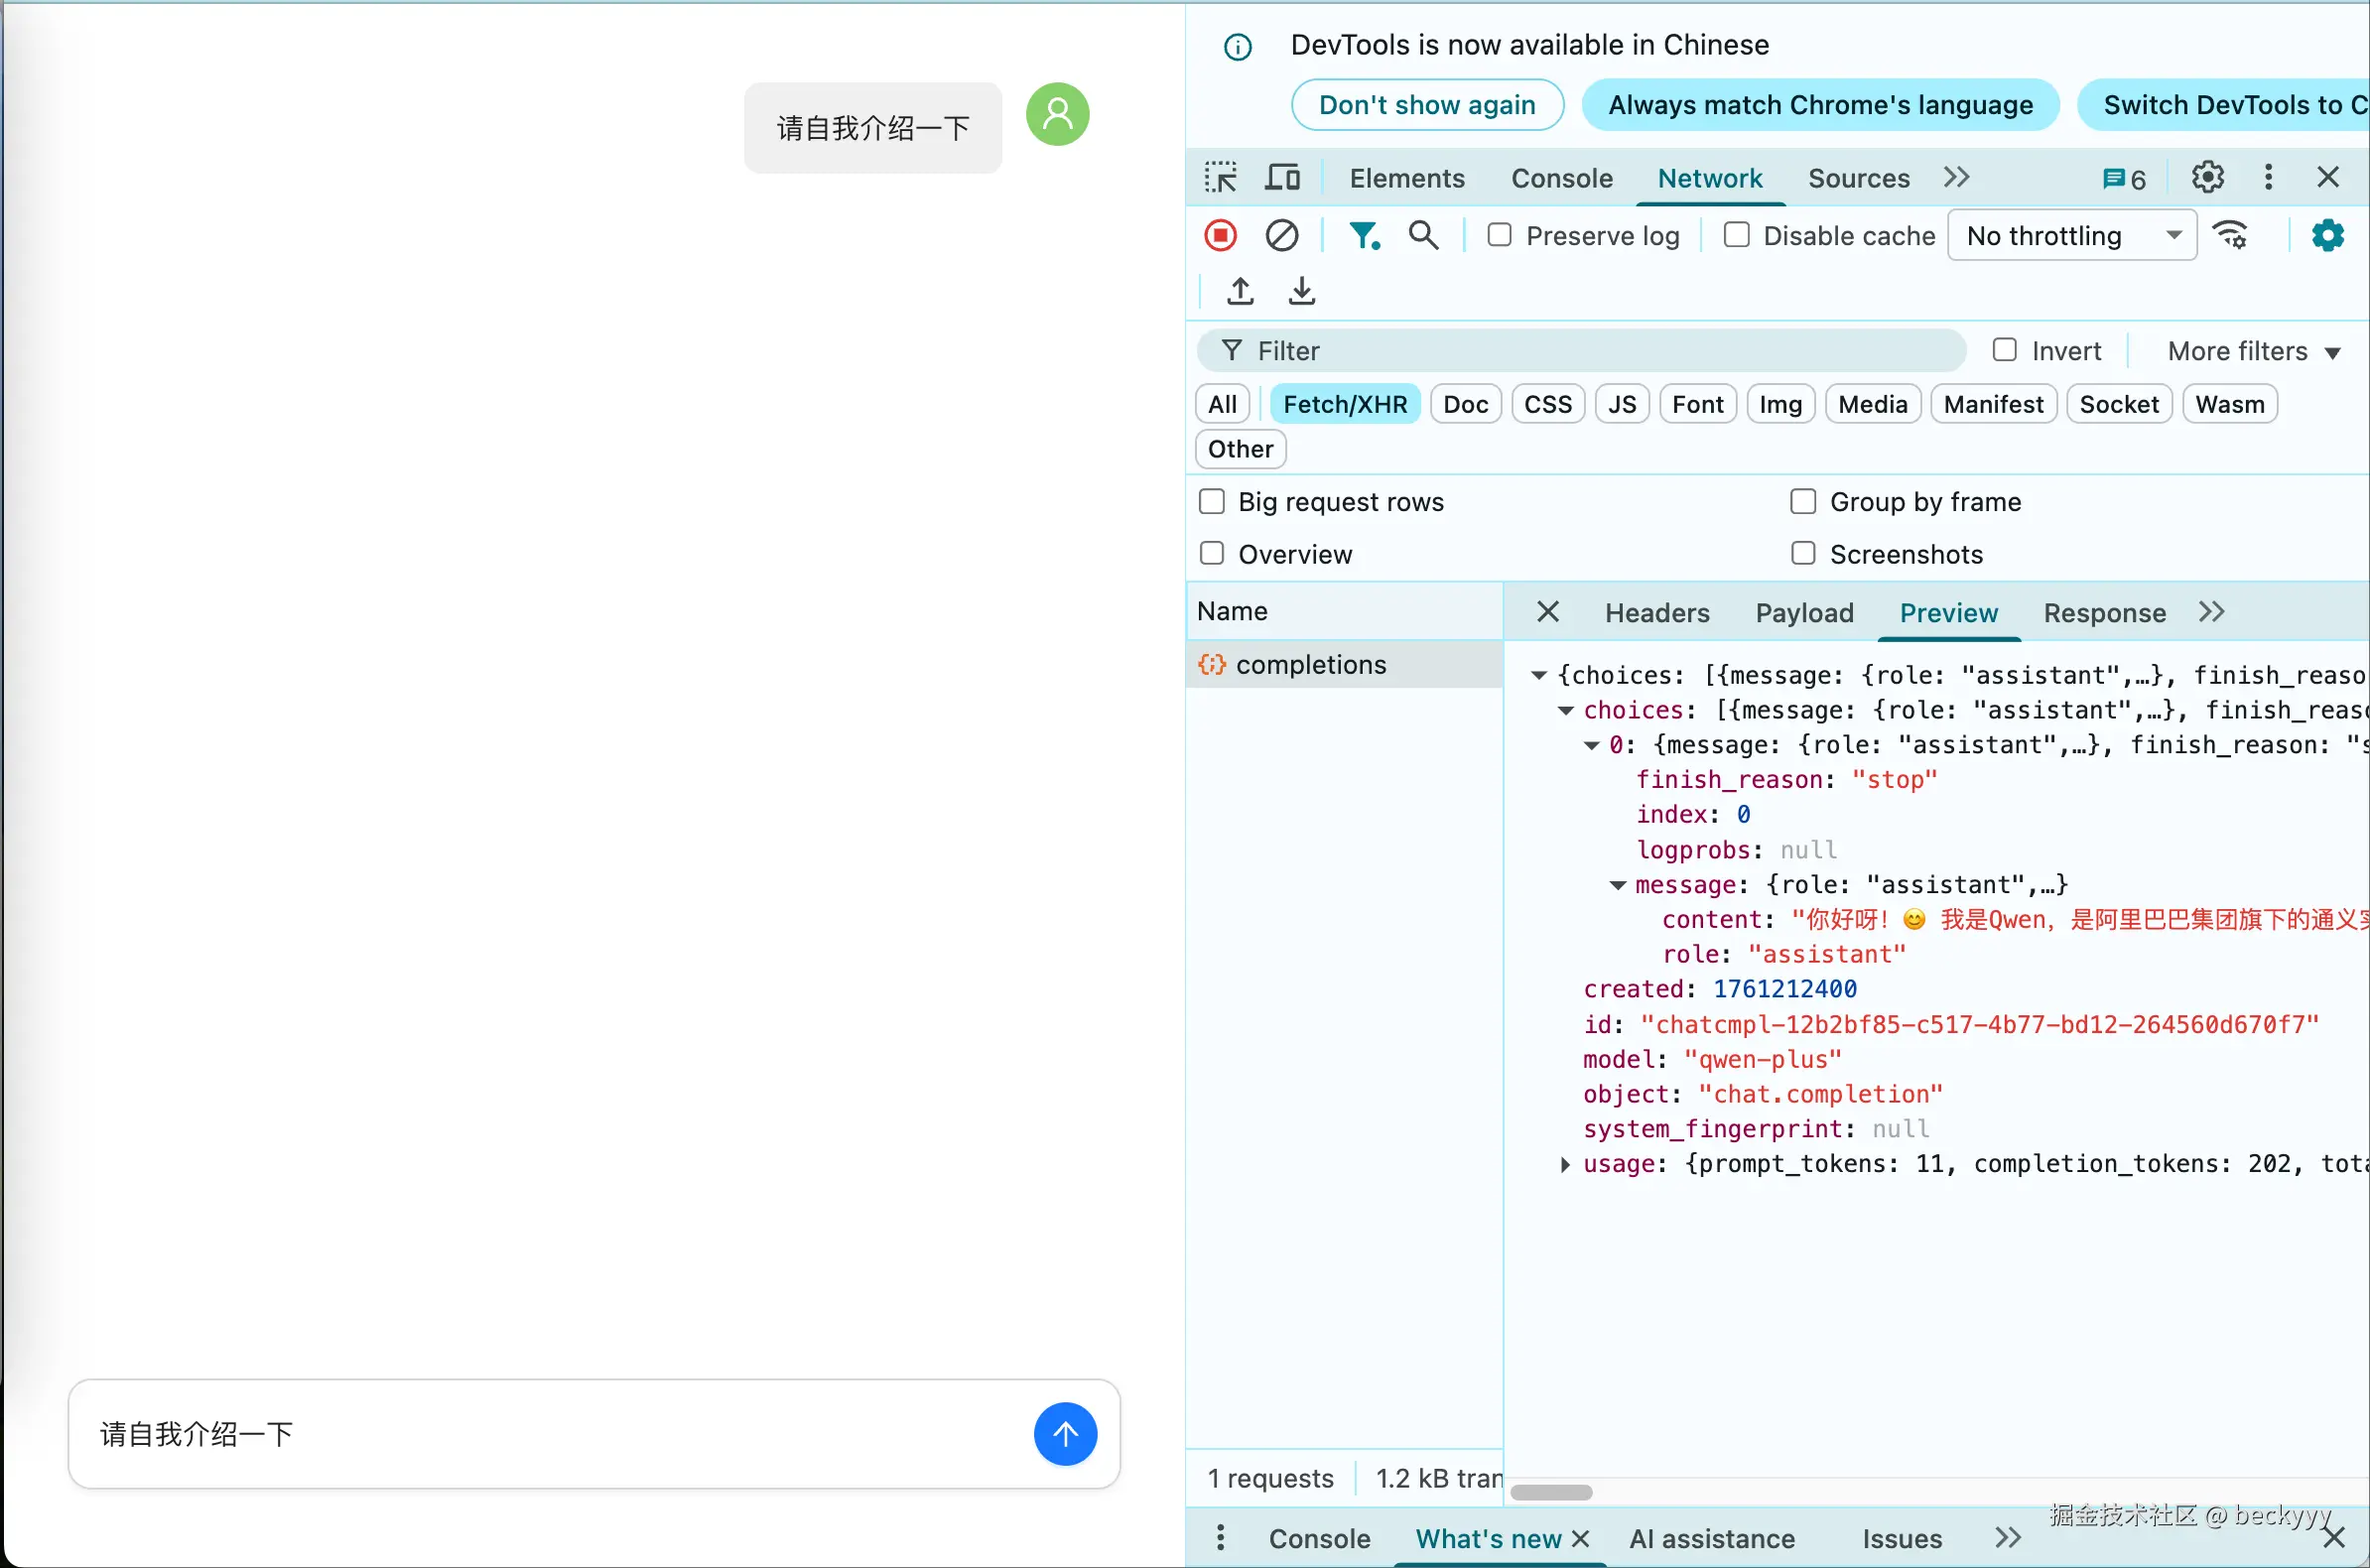Click the search magnifier icon
Viewport: 2370px width, 1568px height.
click(x=1423, y=236)
